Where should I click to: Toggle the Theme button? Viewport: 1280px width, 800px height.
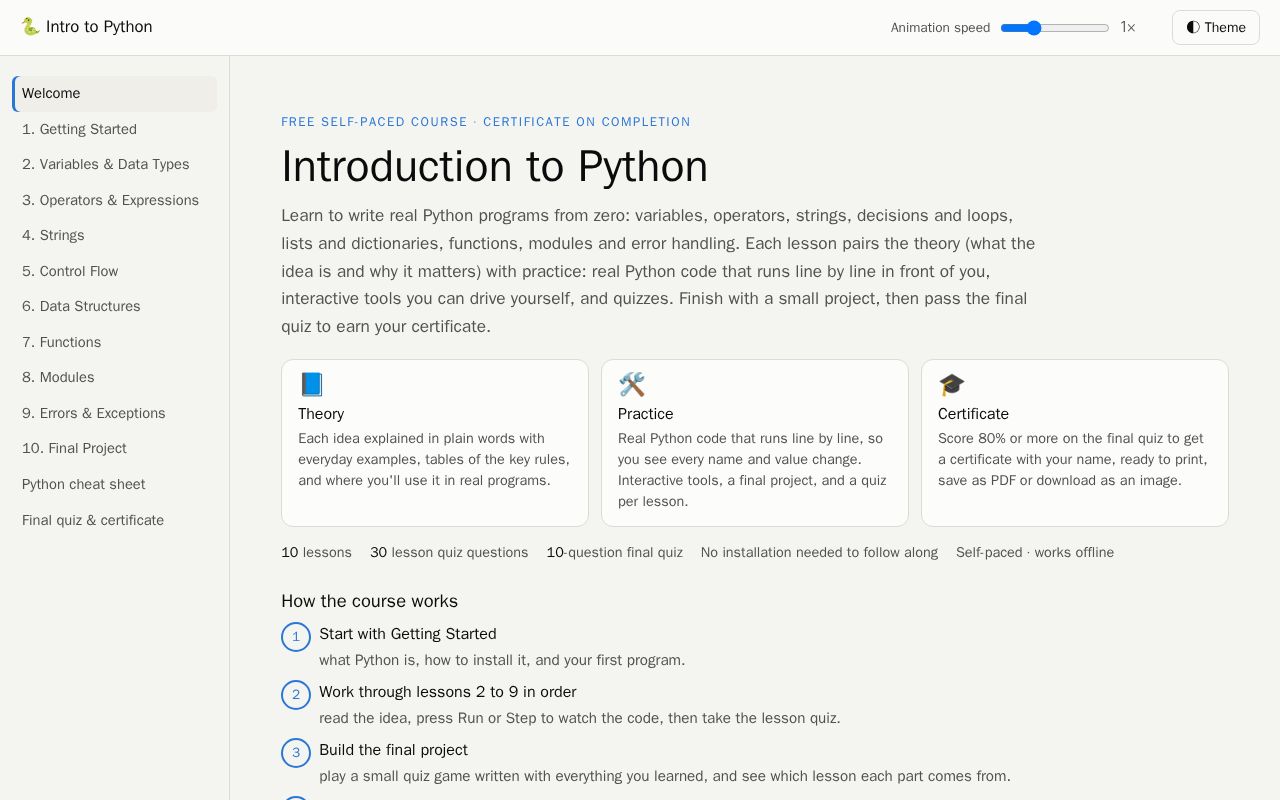[x=1216, y=28]
